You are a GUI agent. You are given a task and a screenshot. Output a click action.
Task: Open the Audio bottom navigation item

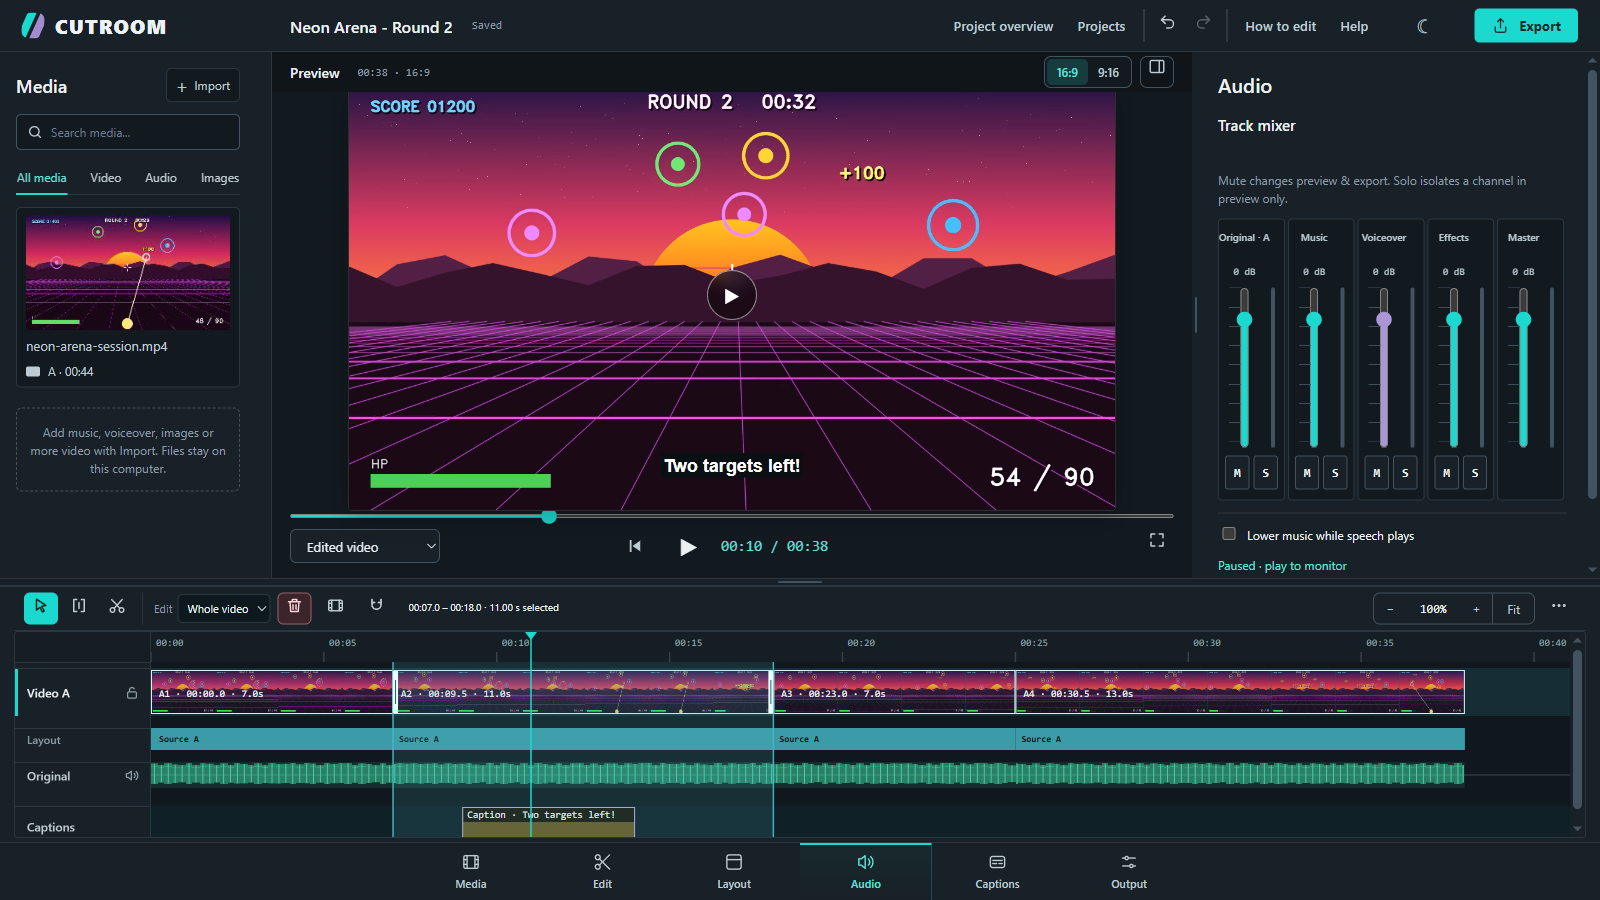click(x=866, y=871)
